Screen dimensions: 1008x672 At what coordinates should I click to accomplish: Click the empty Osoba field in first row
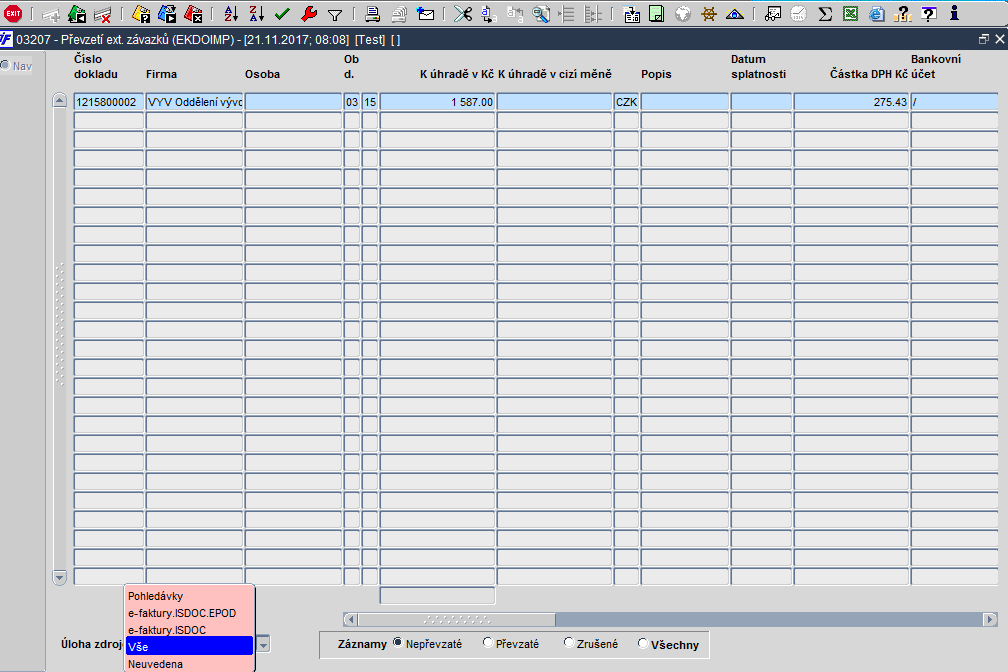[x=293, y=102]
